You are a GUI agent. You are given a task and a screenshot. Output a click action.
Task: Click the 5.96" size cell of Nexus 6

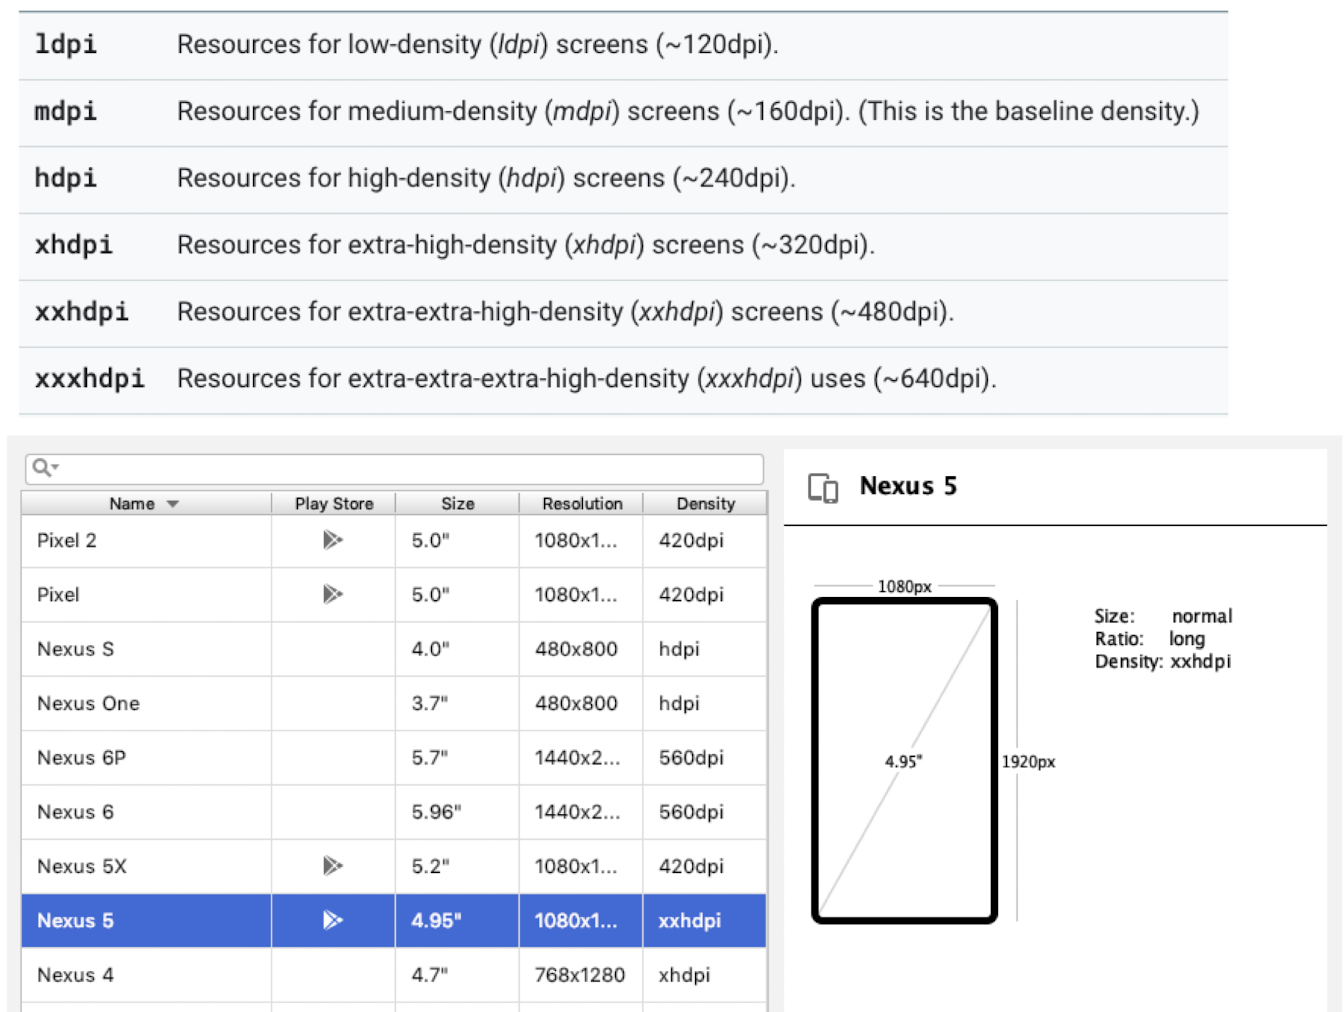click(457, 812)
